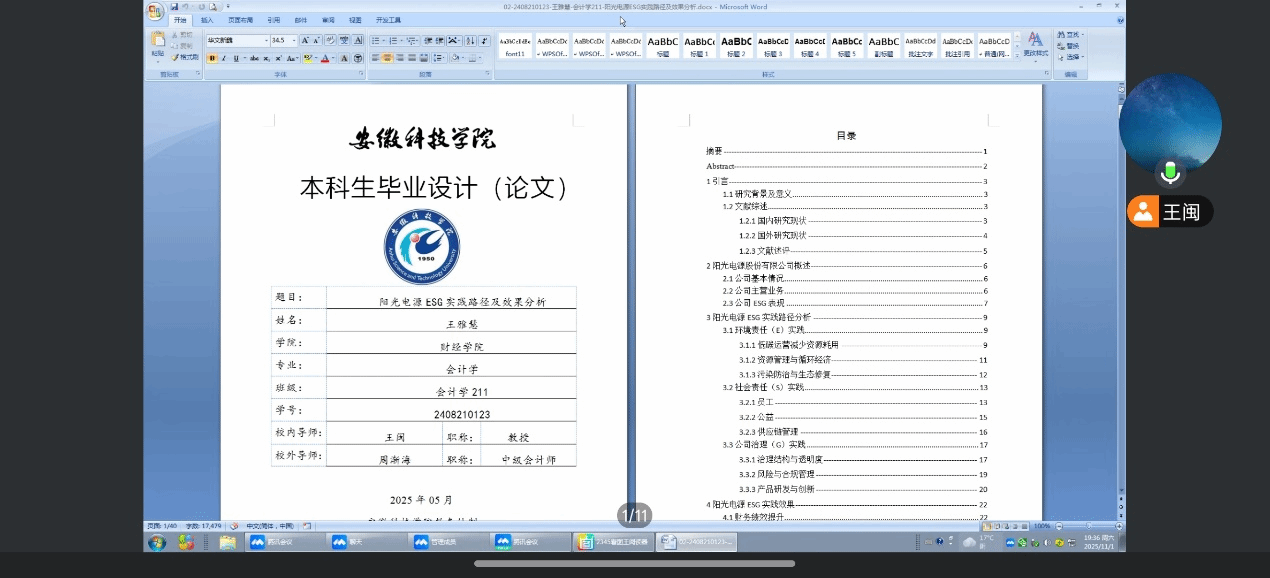Screen dimensions: 1270x578
Task: Toggle center paragraph alignment
Action: [x=388, y=58]
